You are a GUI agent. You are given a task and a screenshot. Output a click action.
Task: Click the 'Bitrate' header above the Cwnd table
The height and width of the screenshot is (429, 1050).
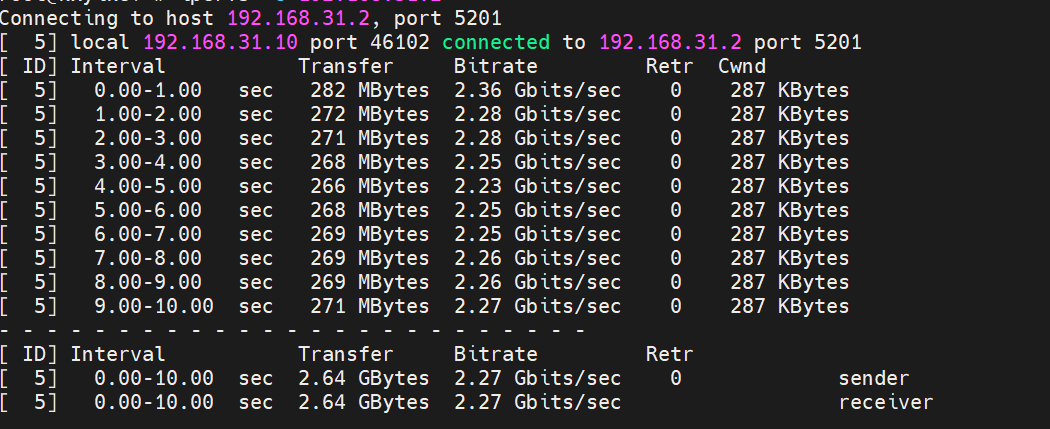click(496, 66)
